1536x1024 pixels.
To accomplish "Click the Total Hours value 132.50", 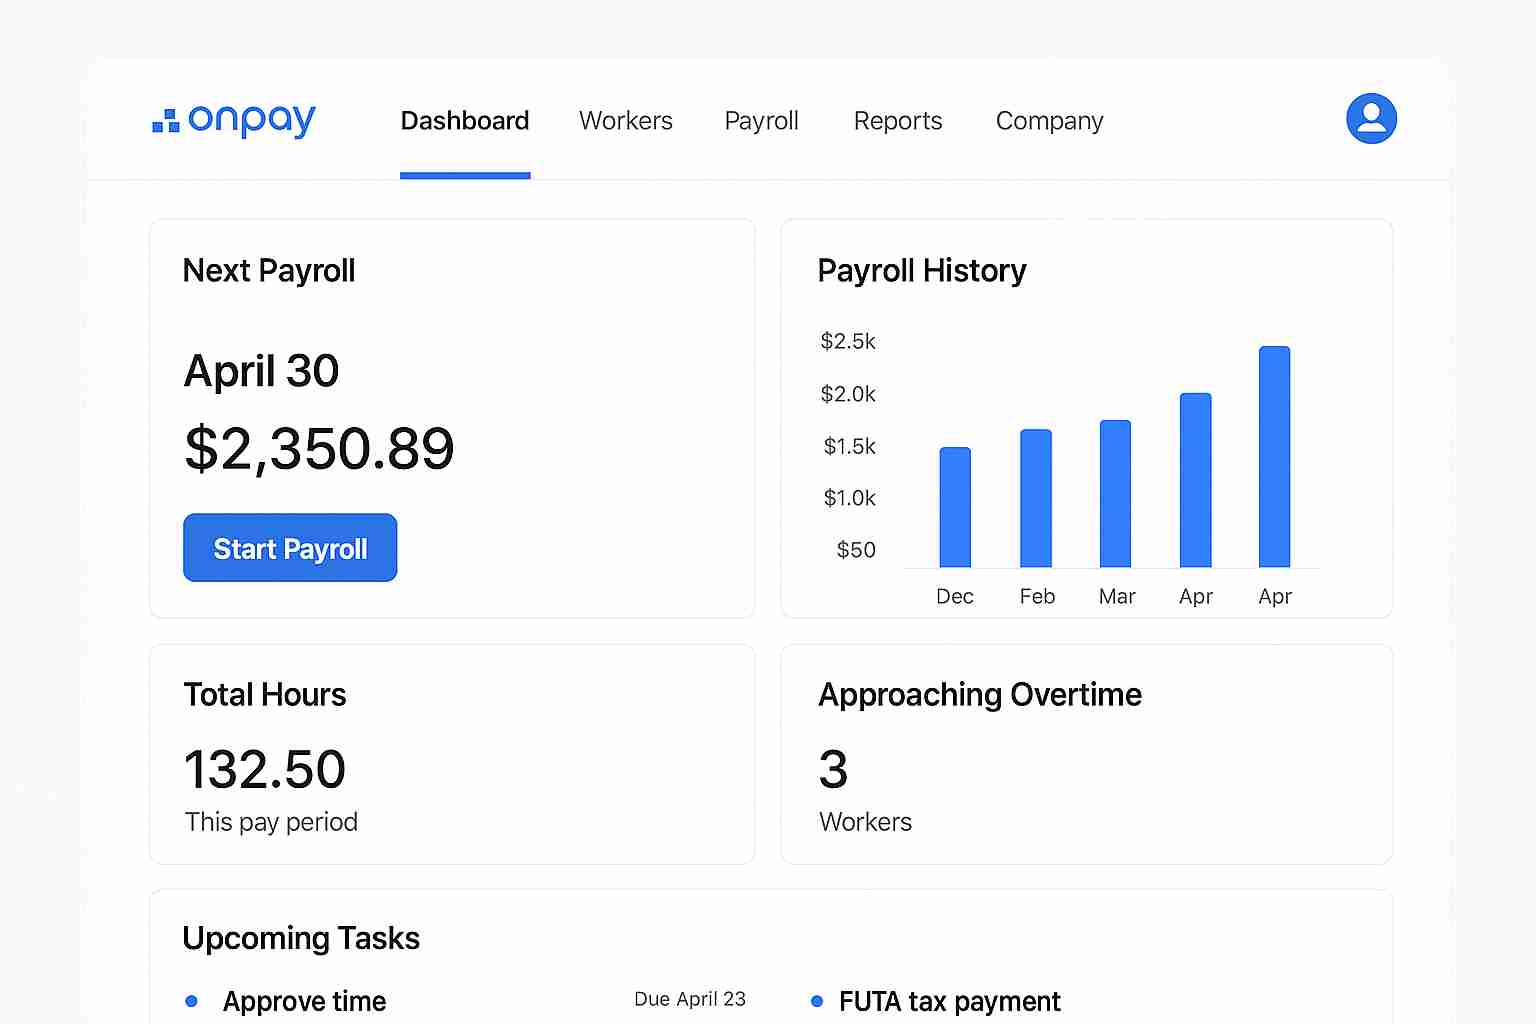I will click(264, 768).
